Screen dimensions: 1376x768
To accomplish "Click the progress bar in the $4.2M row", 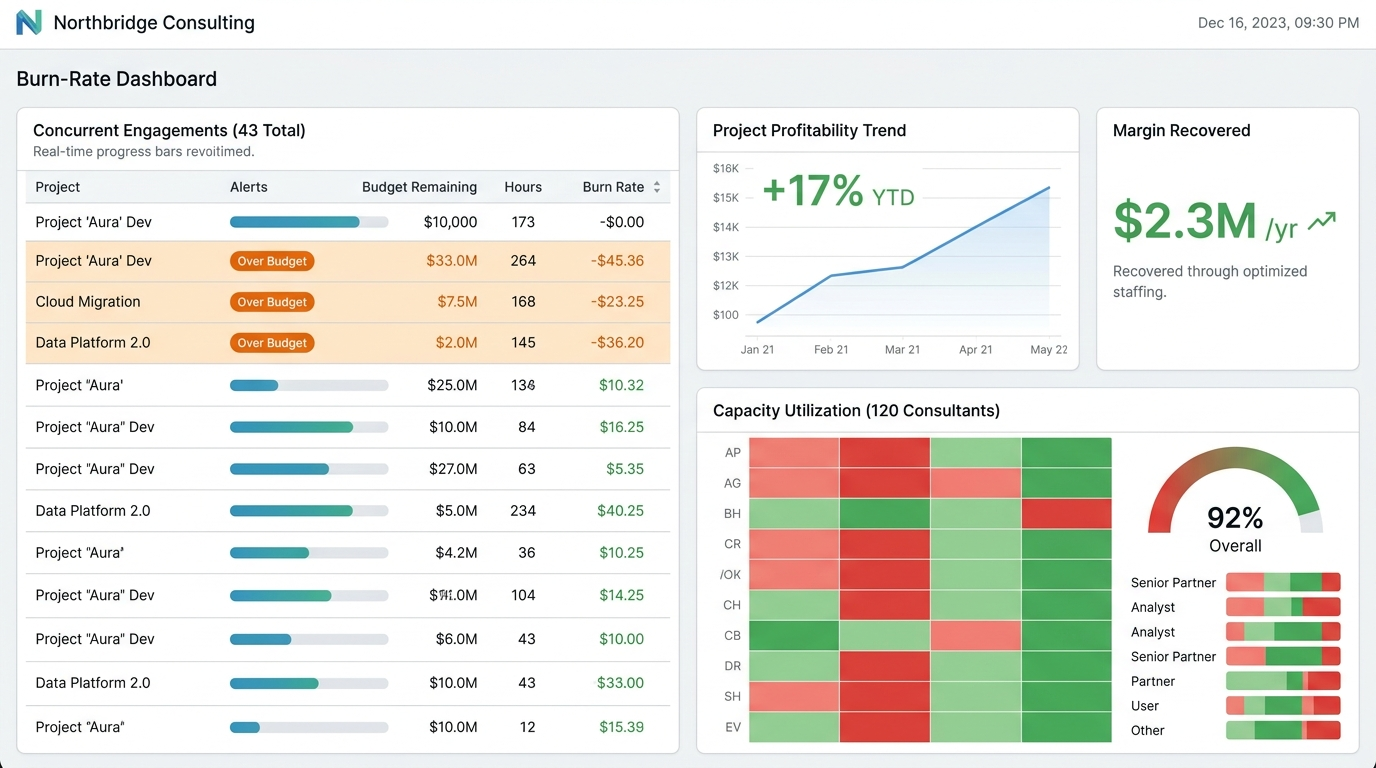I will pos(309,553).
